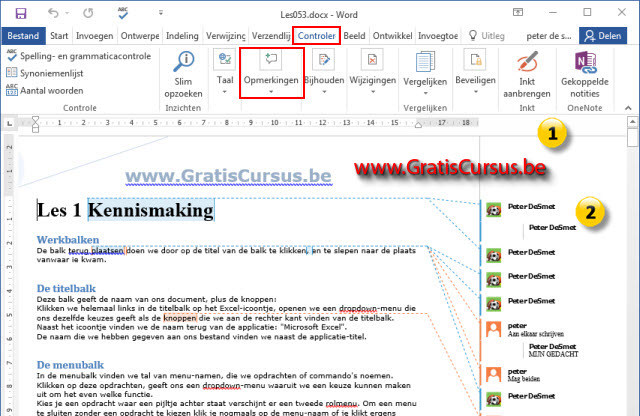The width and height of the screenshot is (640, 416).
Task: Open the Ontwikkelaars tab
Action: 392,36
